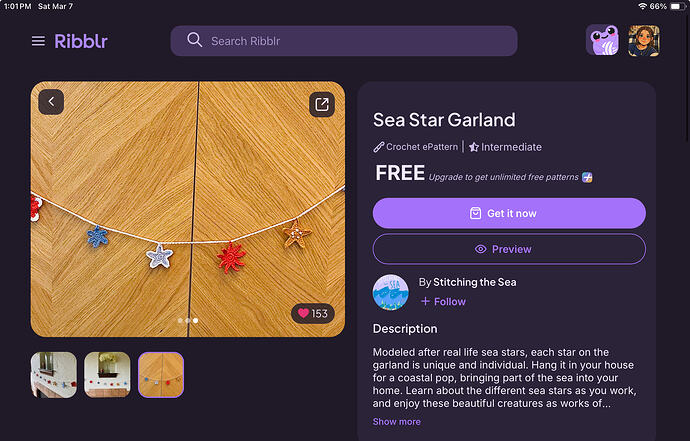The height and width of the screenshot is (441, 690).
Task: Click the Search Ribblr field
Action: tap(344, 41)
